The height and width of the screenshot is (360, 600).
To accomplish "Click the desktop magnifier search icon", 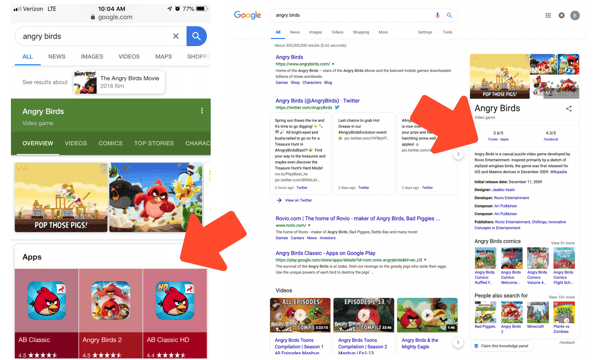I will coord(449,15).
